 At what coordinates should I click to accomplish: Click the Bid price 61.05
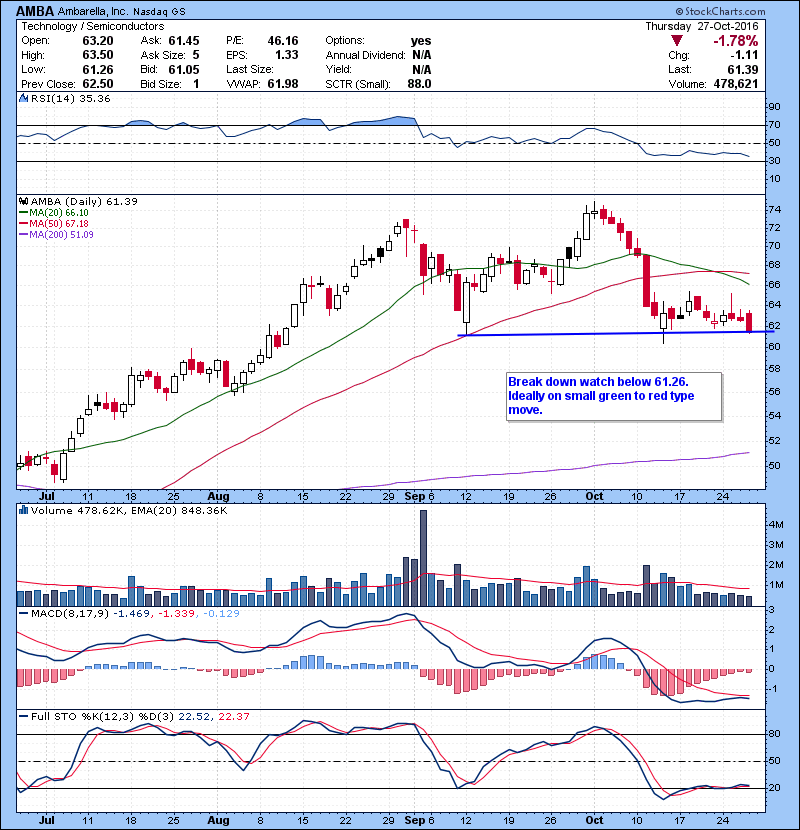[184, 69]
